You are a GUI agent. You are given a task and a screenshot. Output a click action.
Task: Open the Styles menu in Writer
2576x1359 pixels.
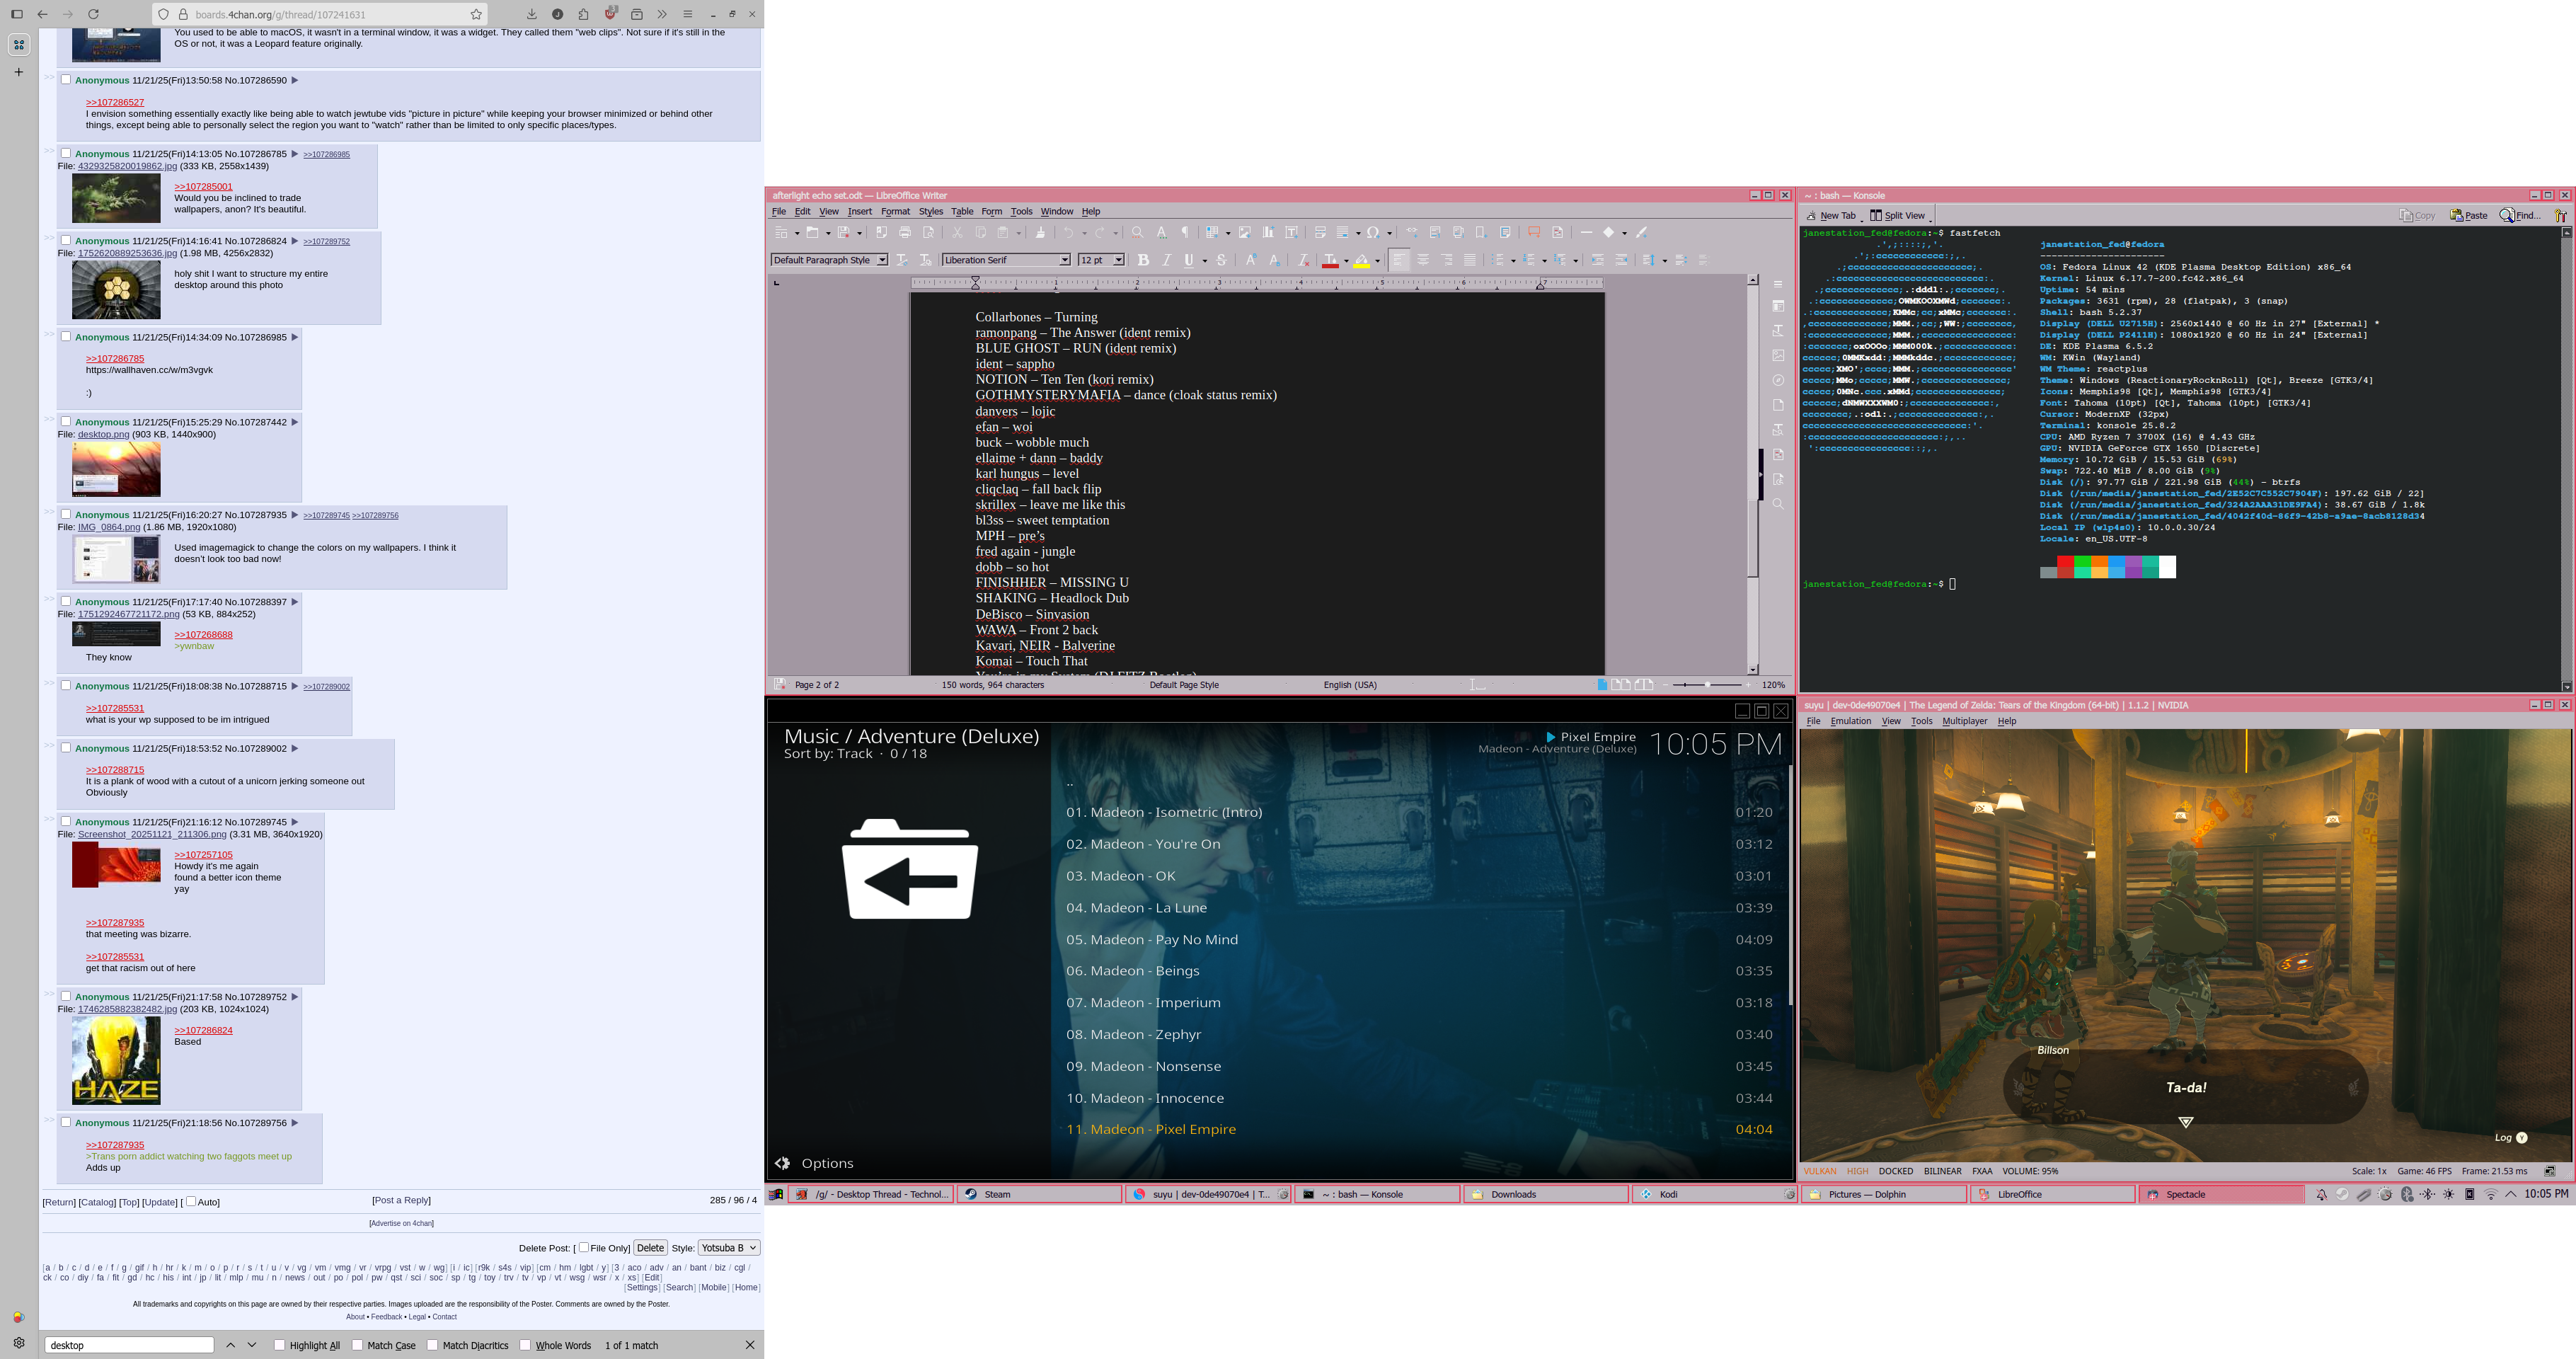[930, 211]
